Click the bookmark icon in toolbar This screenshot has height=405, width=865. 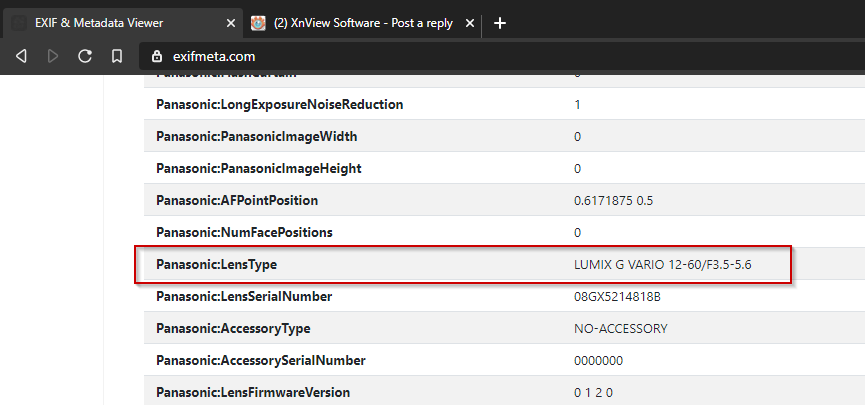point(117,57)
